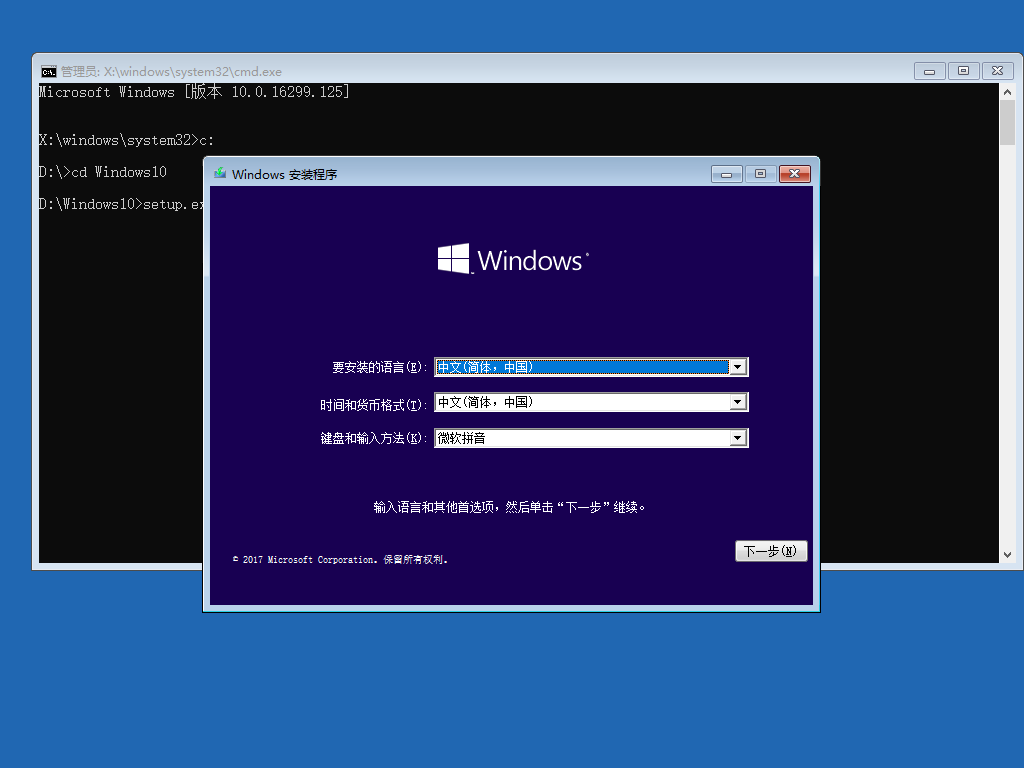Maximize the Windows 安装程序 window

coord(760,174)
